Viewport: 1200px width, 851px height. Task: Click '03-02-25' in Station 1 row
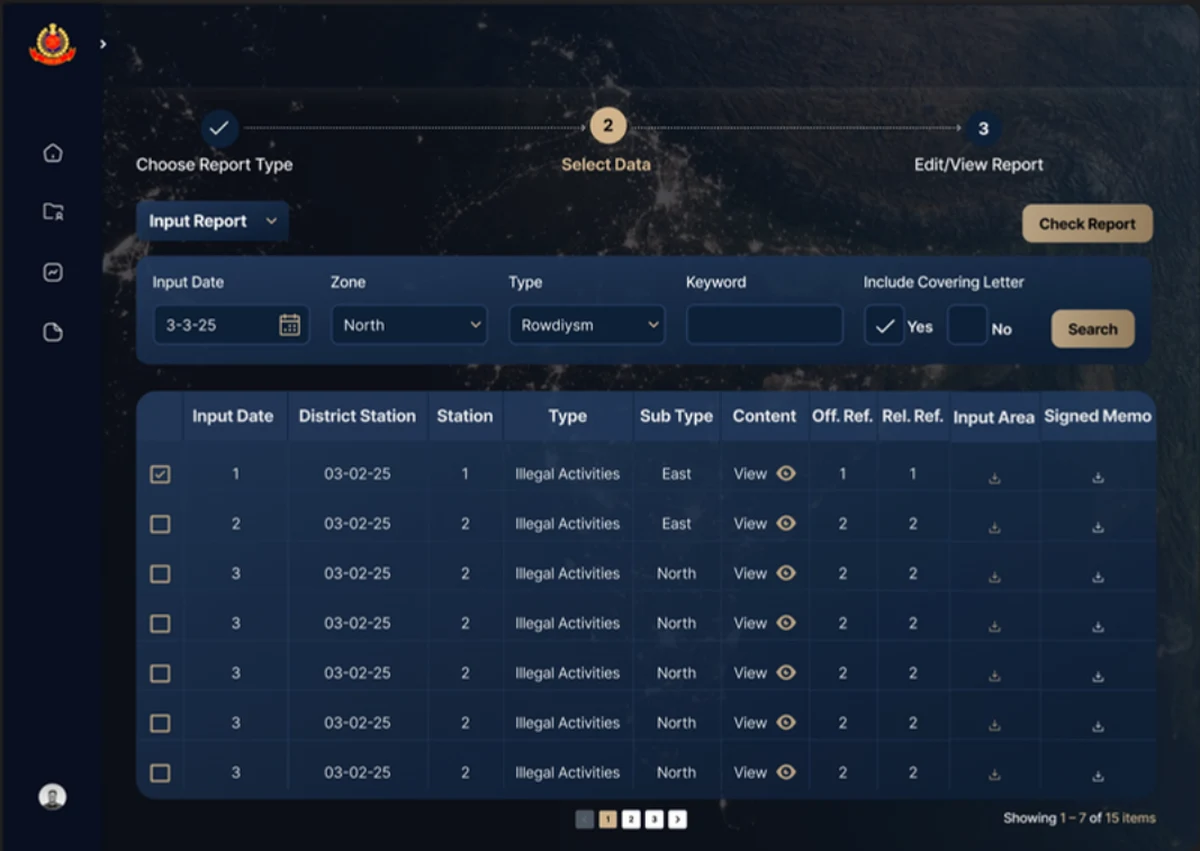357,474
